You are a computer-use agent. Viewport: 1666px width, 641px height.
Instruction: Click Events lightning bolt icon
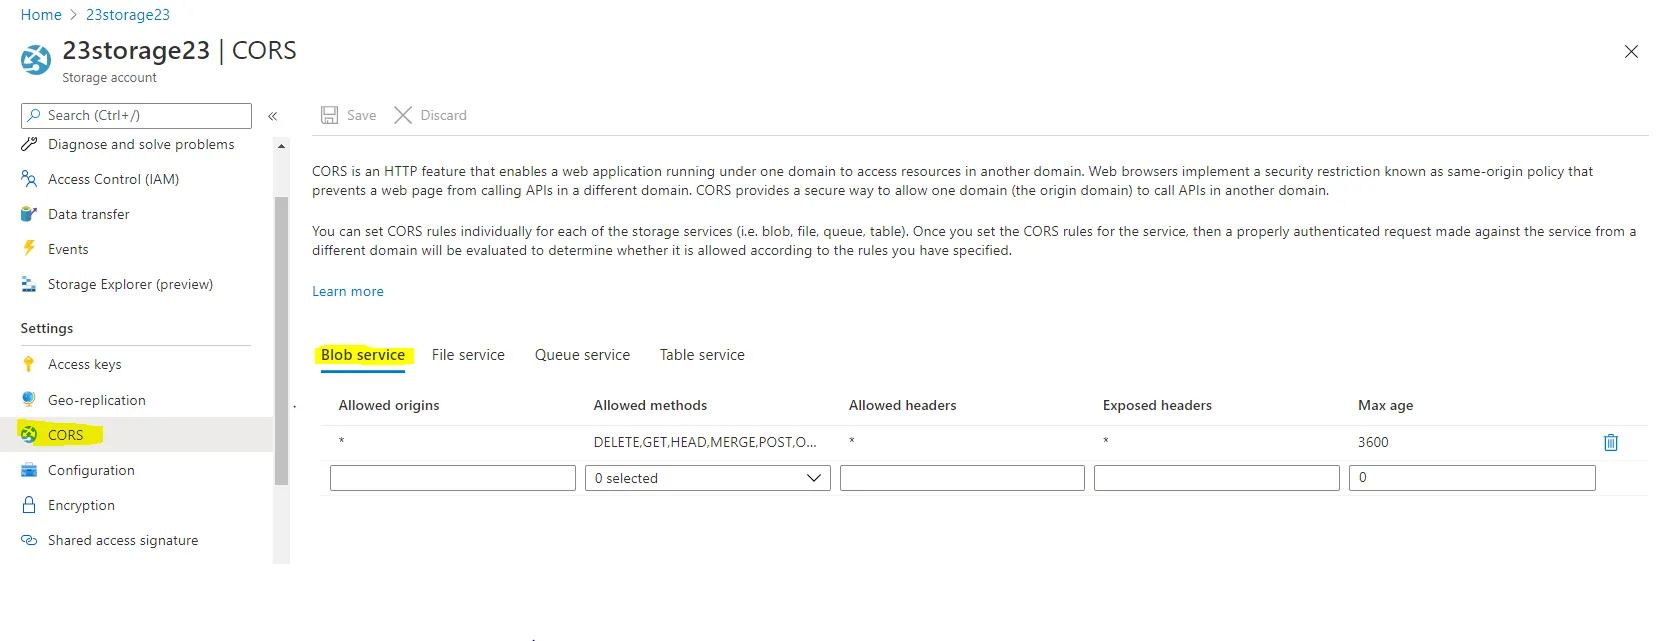(29, 249)
